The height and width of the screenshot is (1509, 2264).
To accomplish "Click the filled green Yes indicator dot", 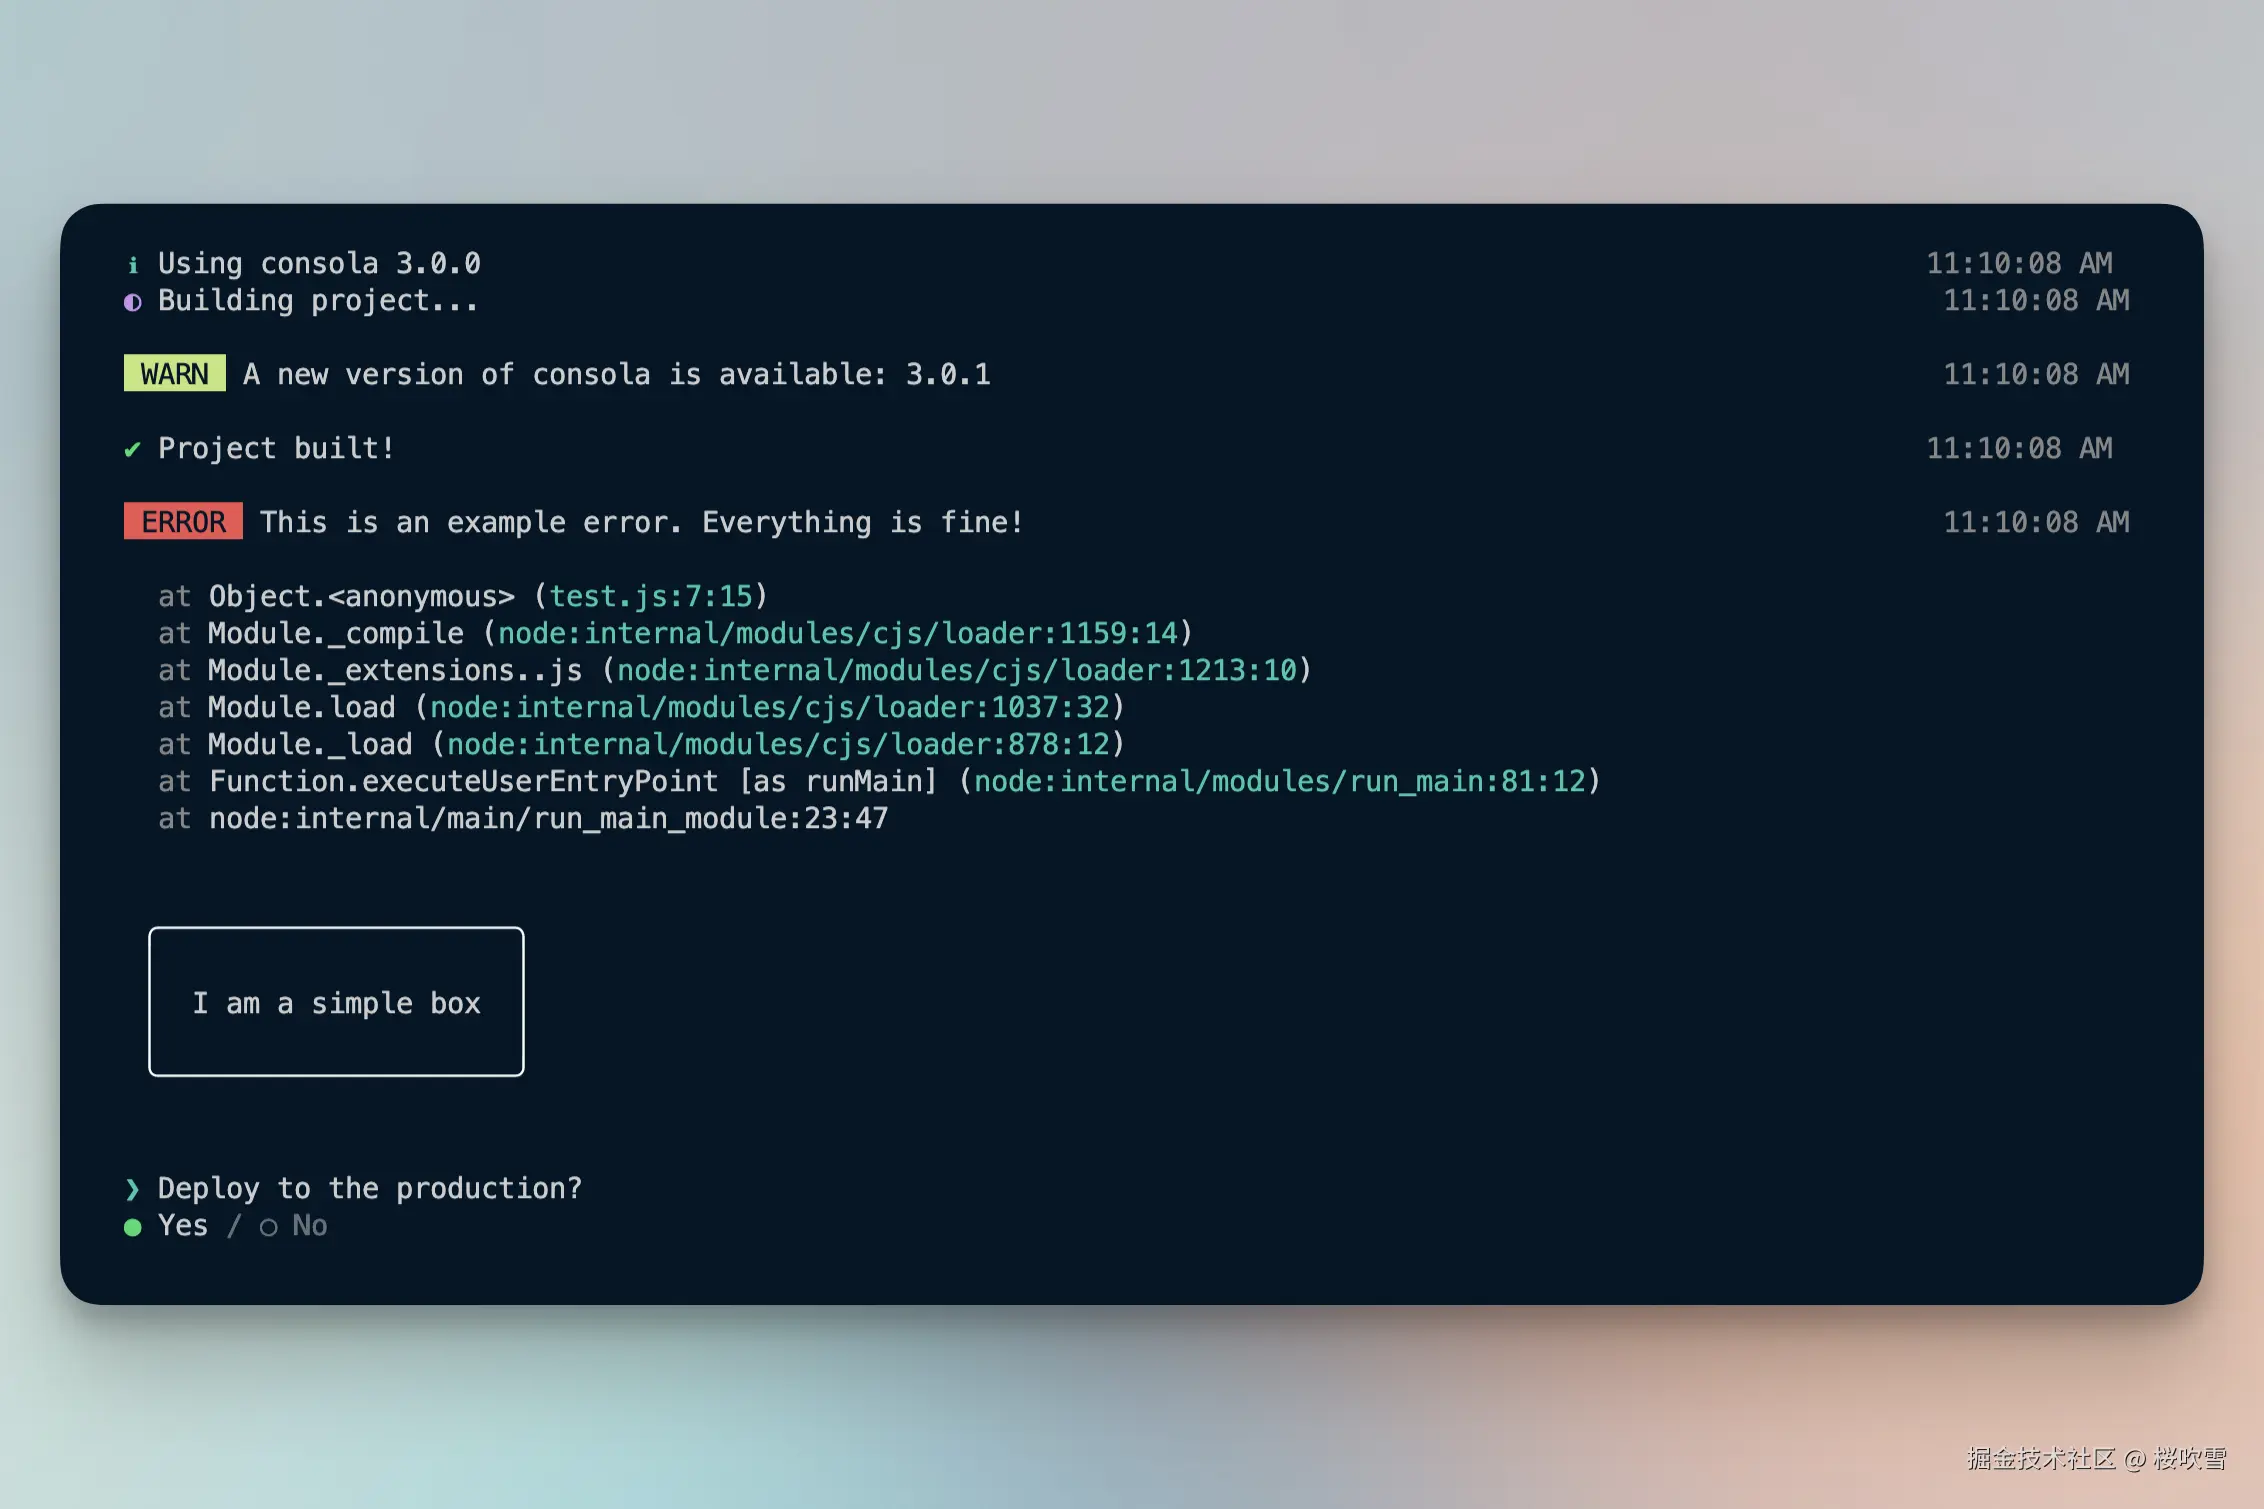I will coord(132,1227).
